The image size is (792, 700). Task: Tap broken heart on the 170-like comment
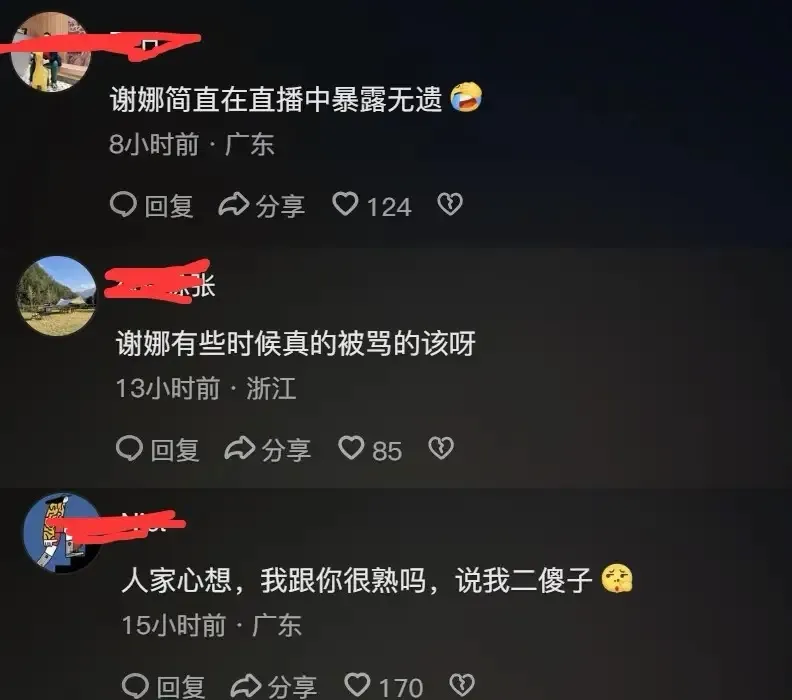point(462,685)
